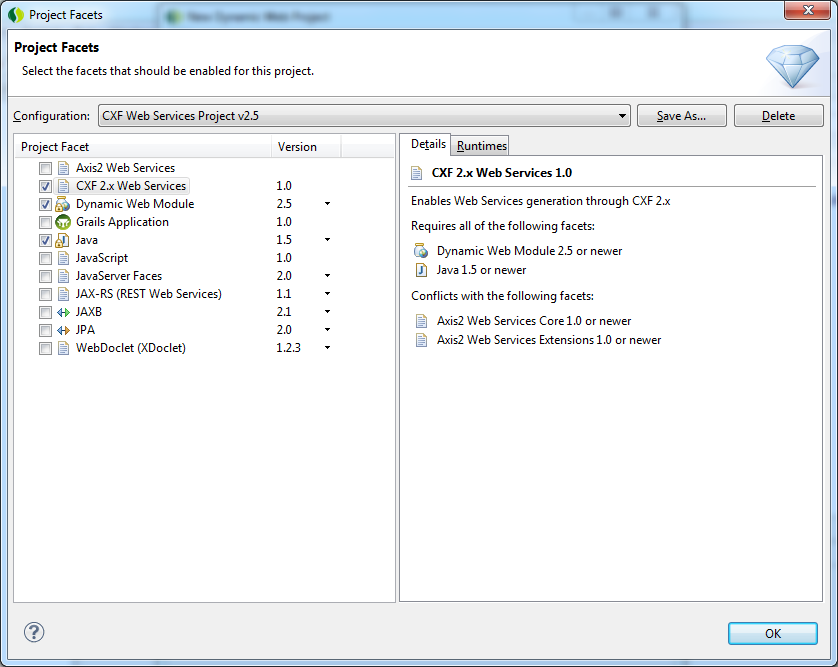Click the Dynamic Web Module version 2.5
The height and width of the screenshot is (667, 838).
(x=284, y=204)
